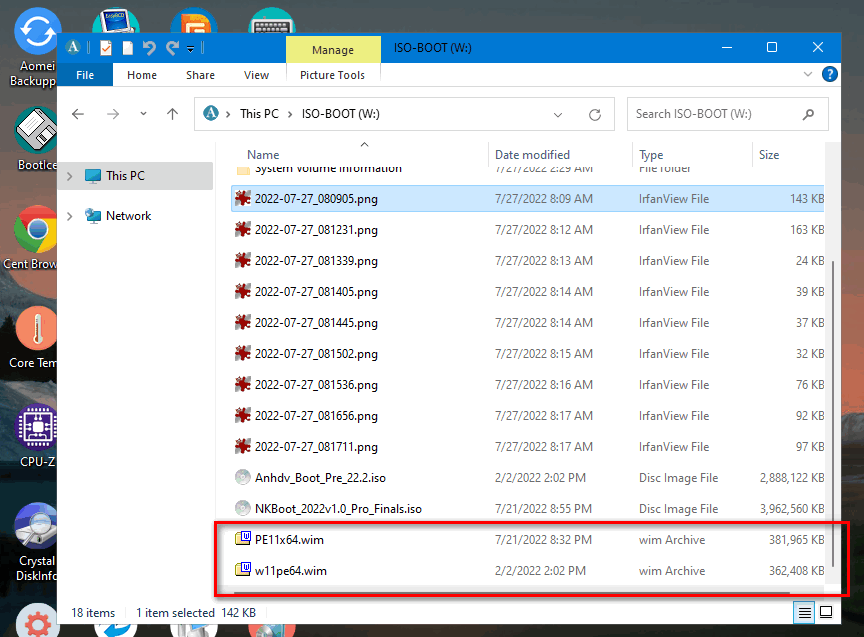This screenshot has width=864, height=637.
Task: Select file 2022-07-27_081445.png
Action: [x=527, y=323]
